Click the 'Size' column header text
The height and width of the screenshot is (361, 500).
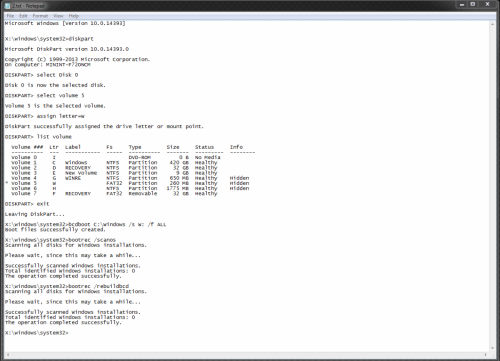click(x=173, y=147)
